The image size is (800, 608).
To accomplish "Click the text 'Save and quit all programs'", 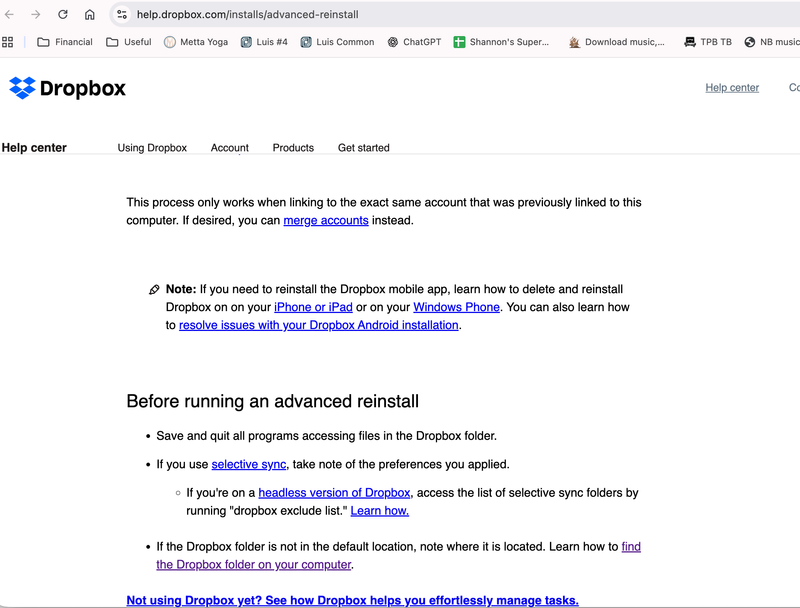I will pos(228,436).
